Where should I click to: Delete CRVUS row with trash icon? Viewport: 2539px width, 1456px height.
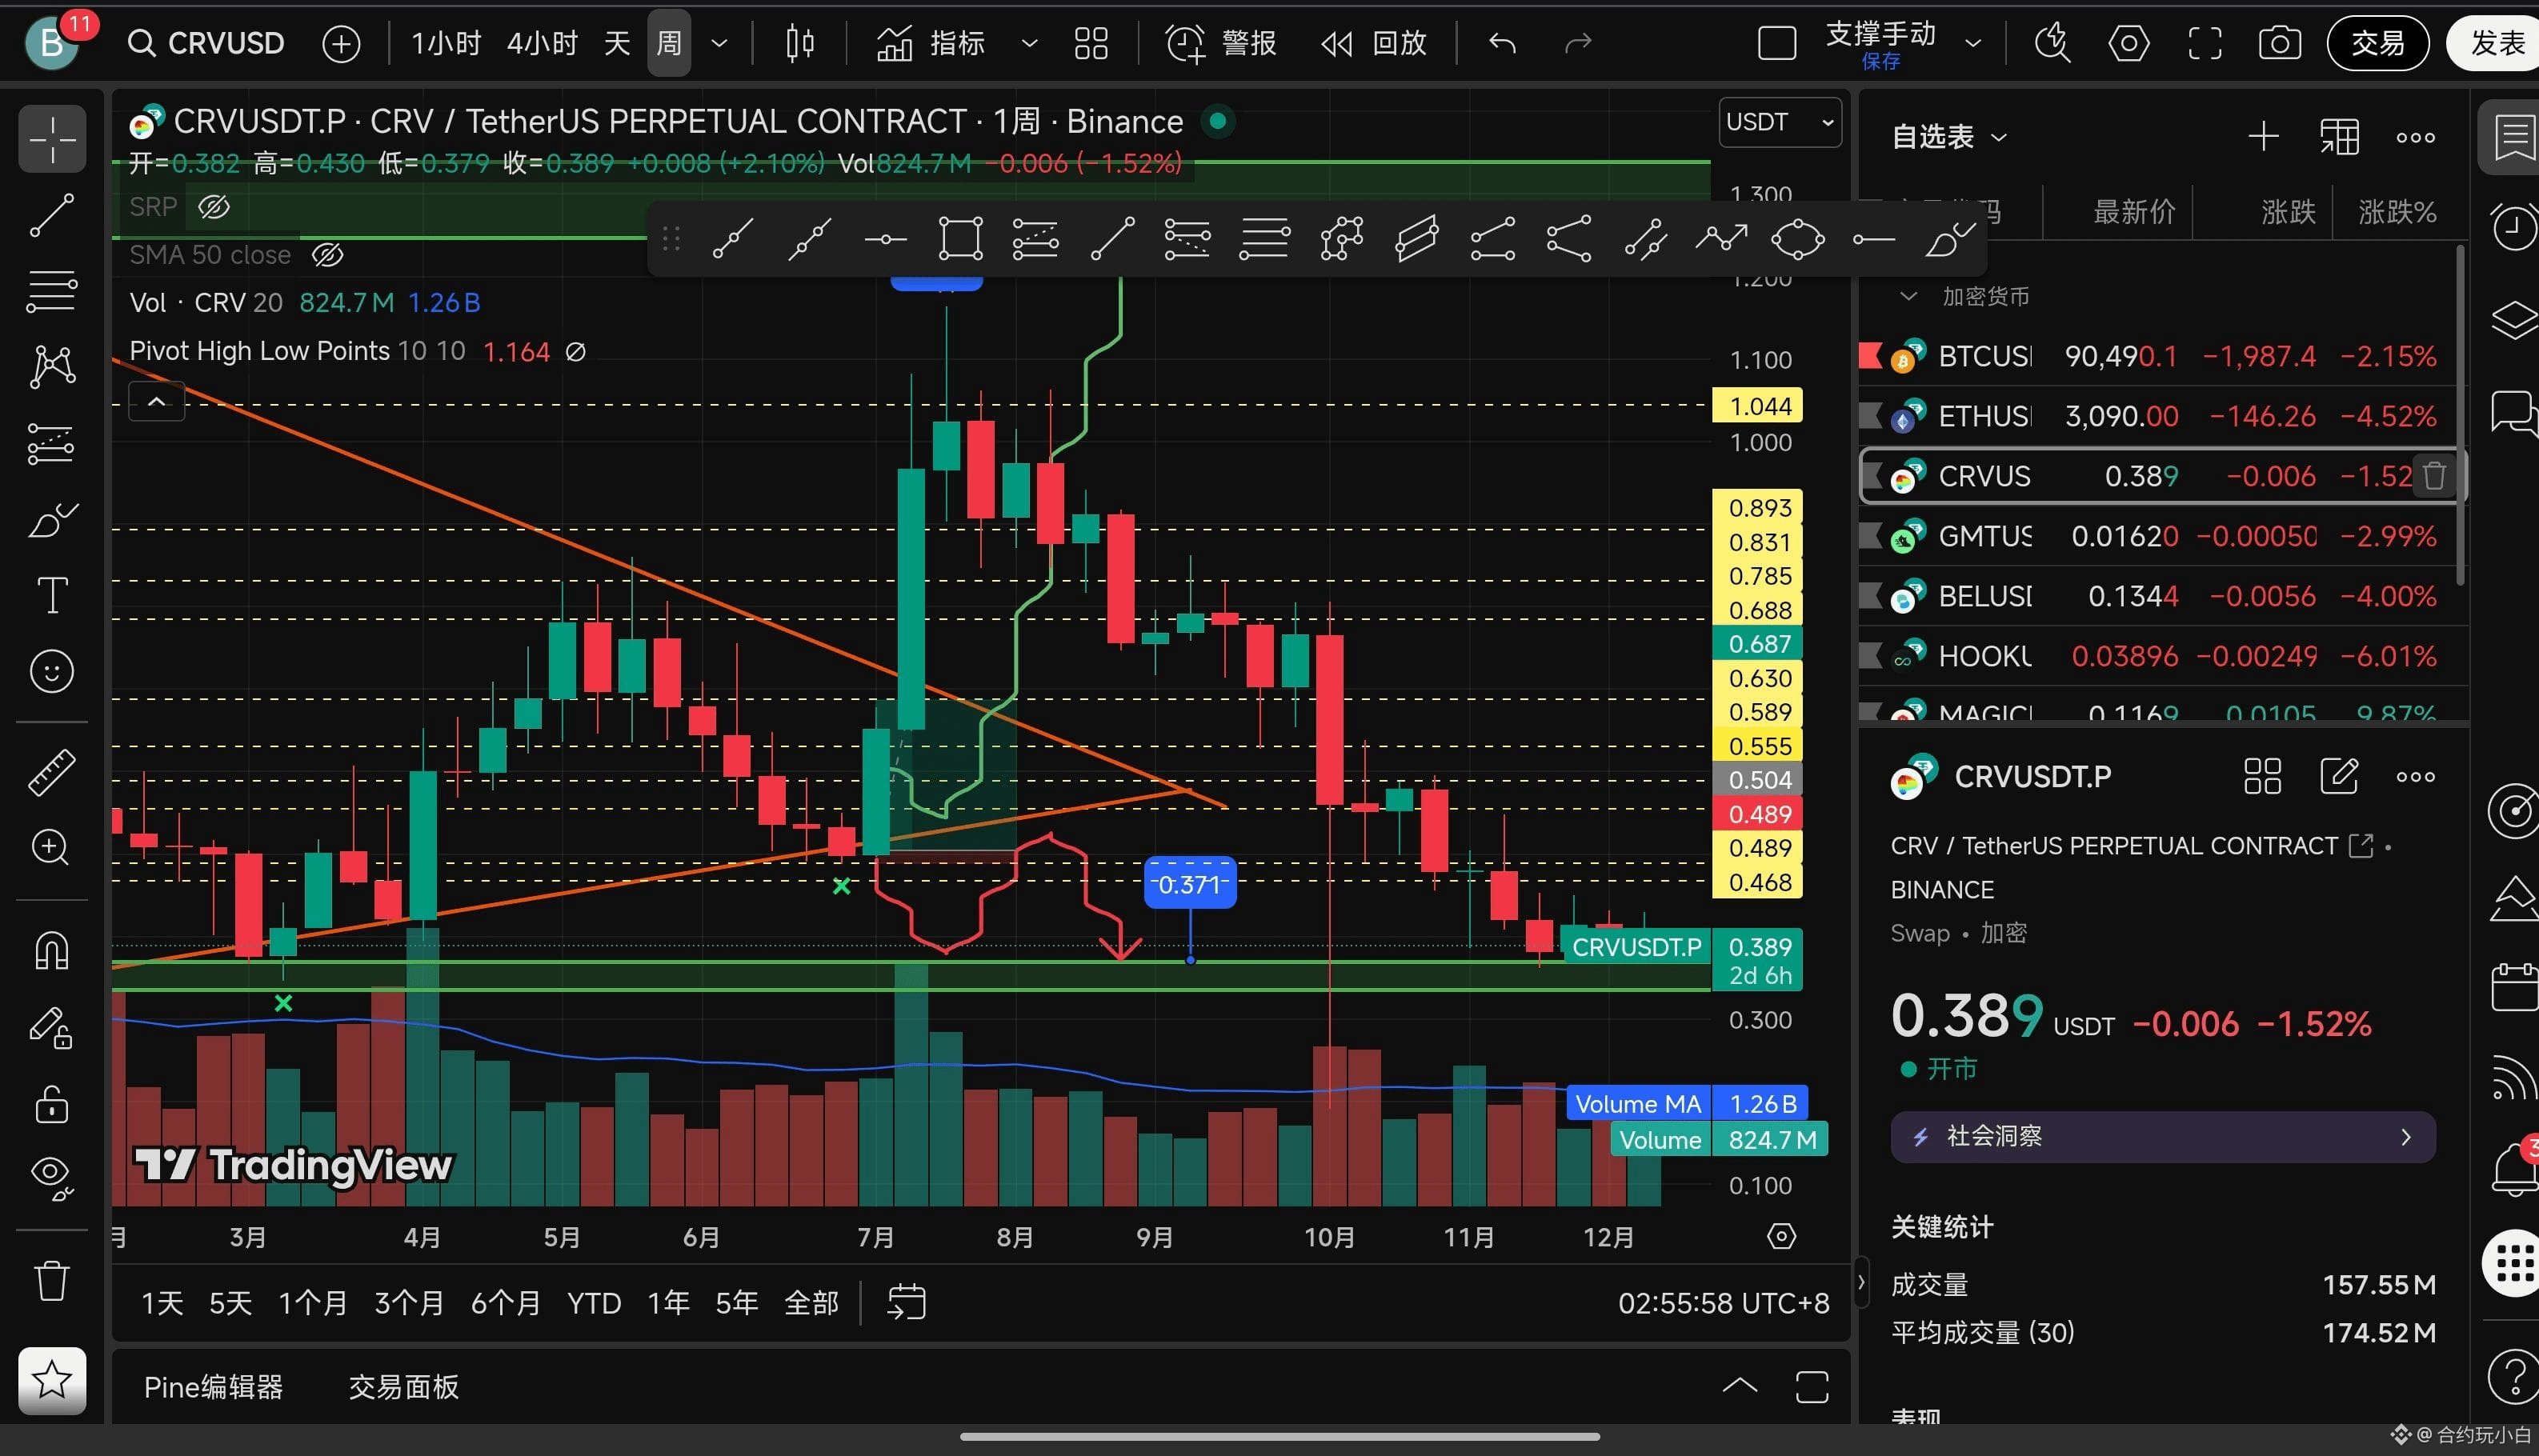tap(2434, 476)
